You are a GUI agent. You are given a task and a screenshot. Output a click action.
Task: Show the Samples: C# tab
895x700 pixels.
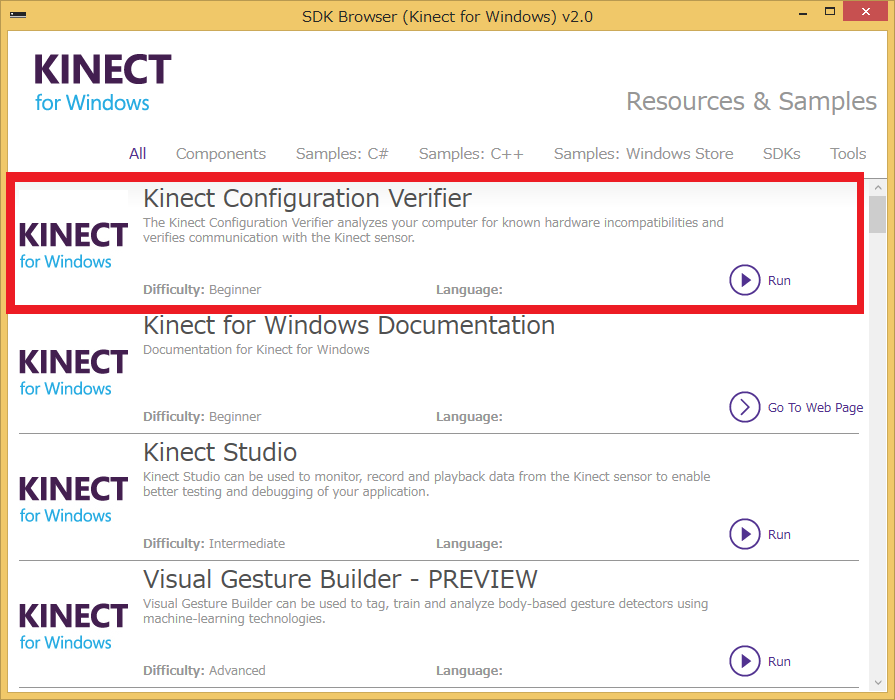pos(342,154)
